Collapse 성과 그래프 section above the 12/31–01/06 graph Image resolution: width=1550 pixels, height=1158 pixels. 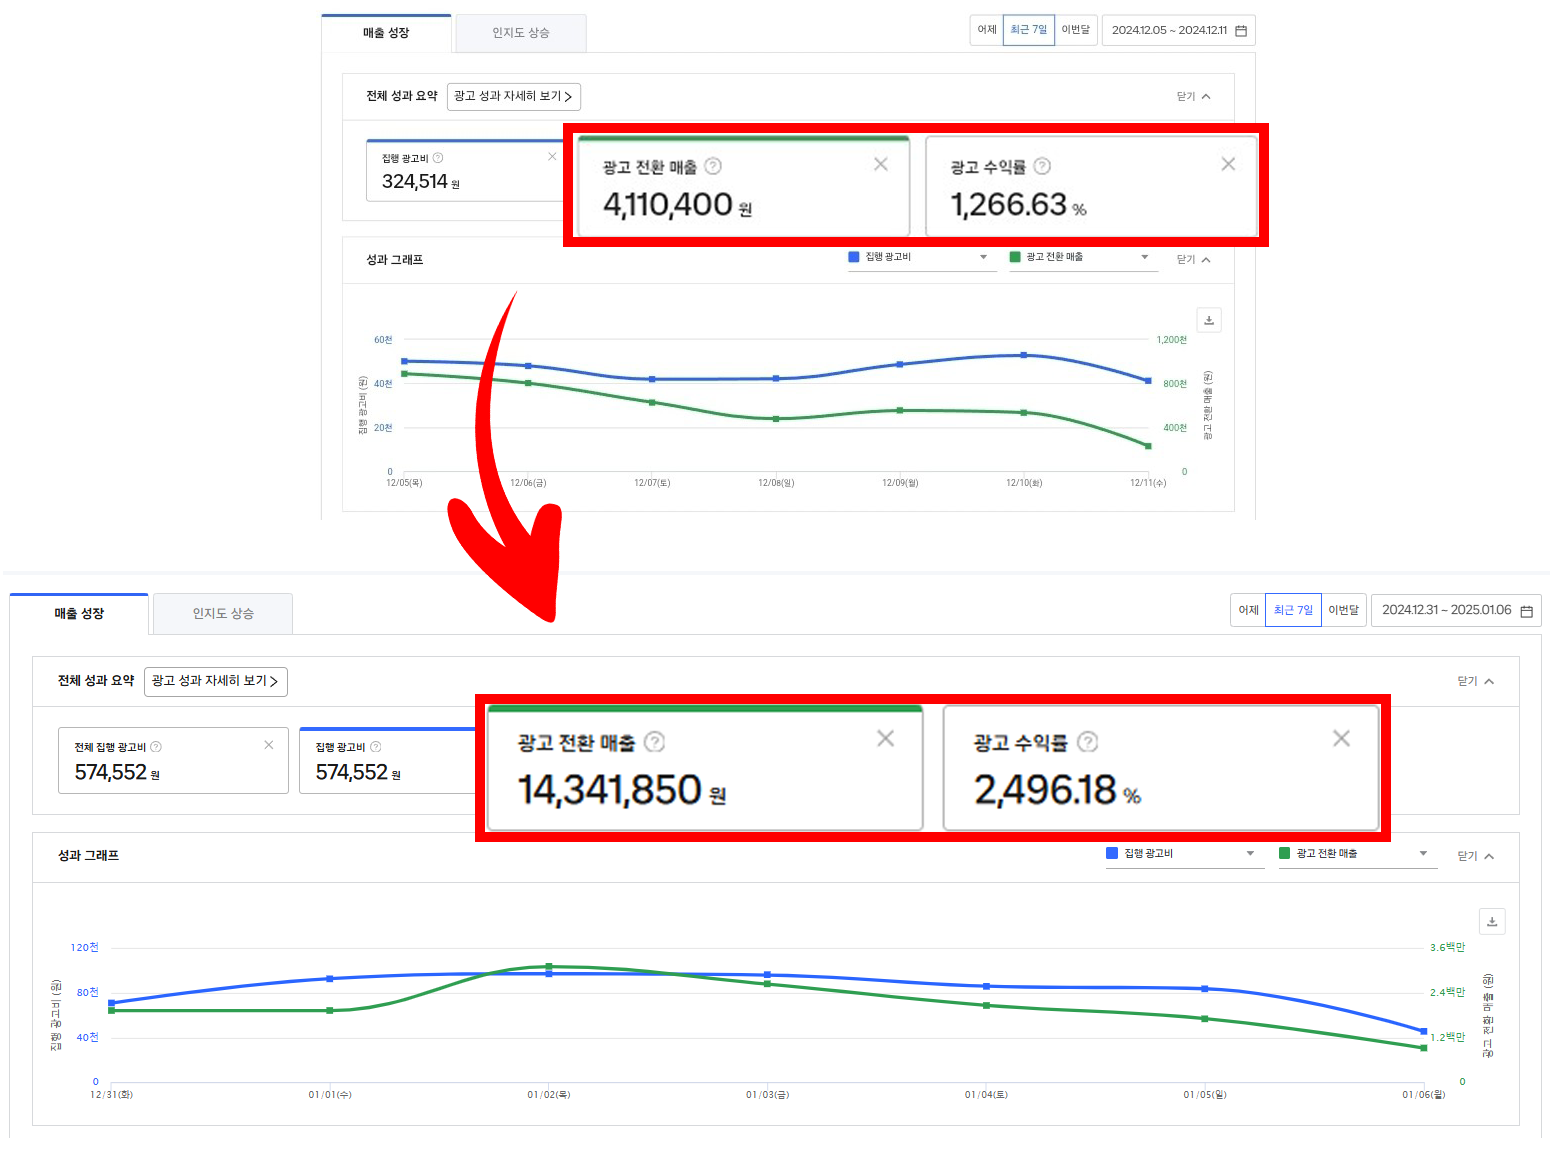pyautogui.click(x=1475, y=856)
